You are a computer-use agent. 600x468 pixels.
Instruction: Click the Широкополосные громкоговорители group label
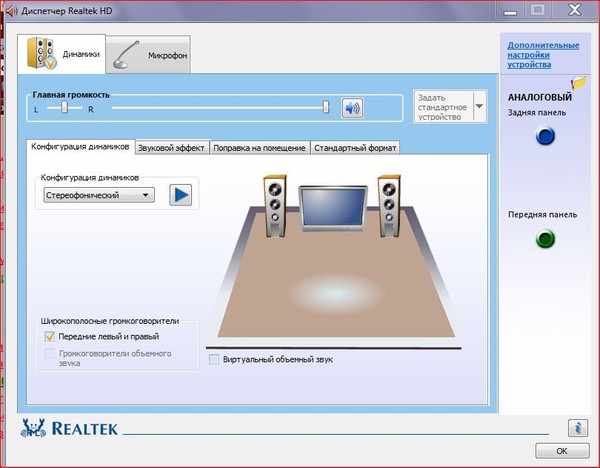tap(110, 321)
